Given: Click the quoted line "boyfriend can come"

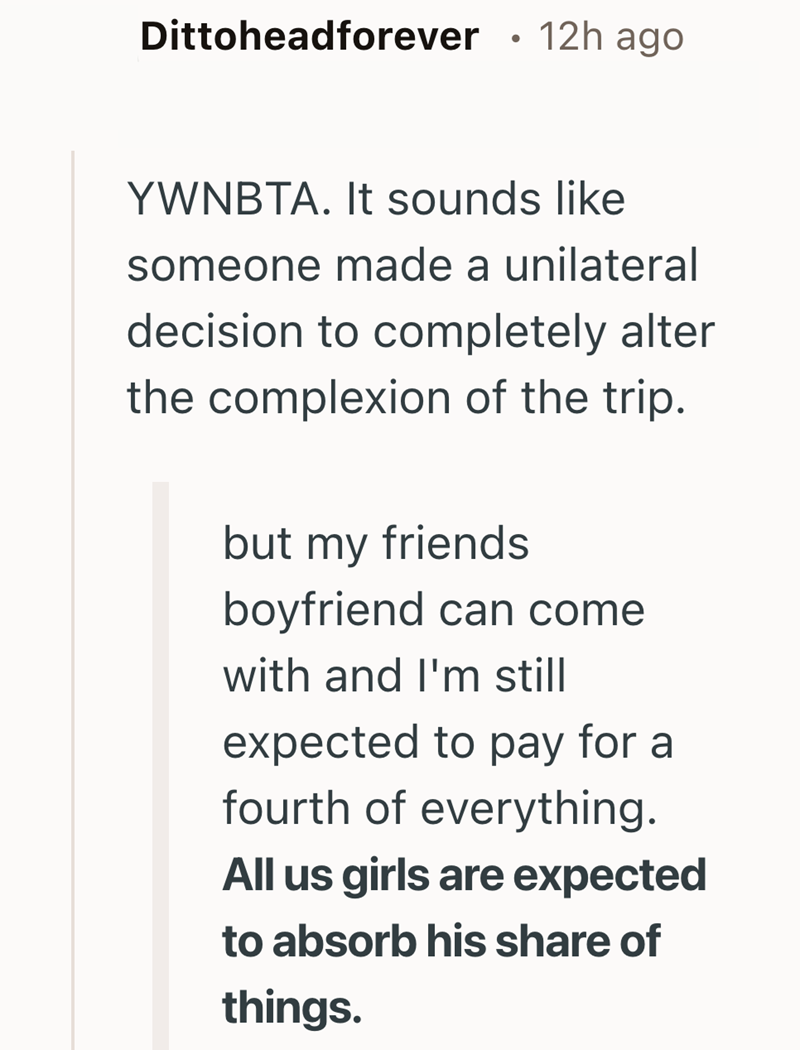Looking at the screenshot, I should 433,611.
